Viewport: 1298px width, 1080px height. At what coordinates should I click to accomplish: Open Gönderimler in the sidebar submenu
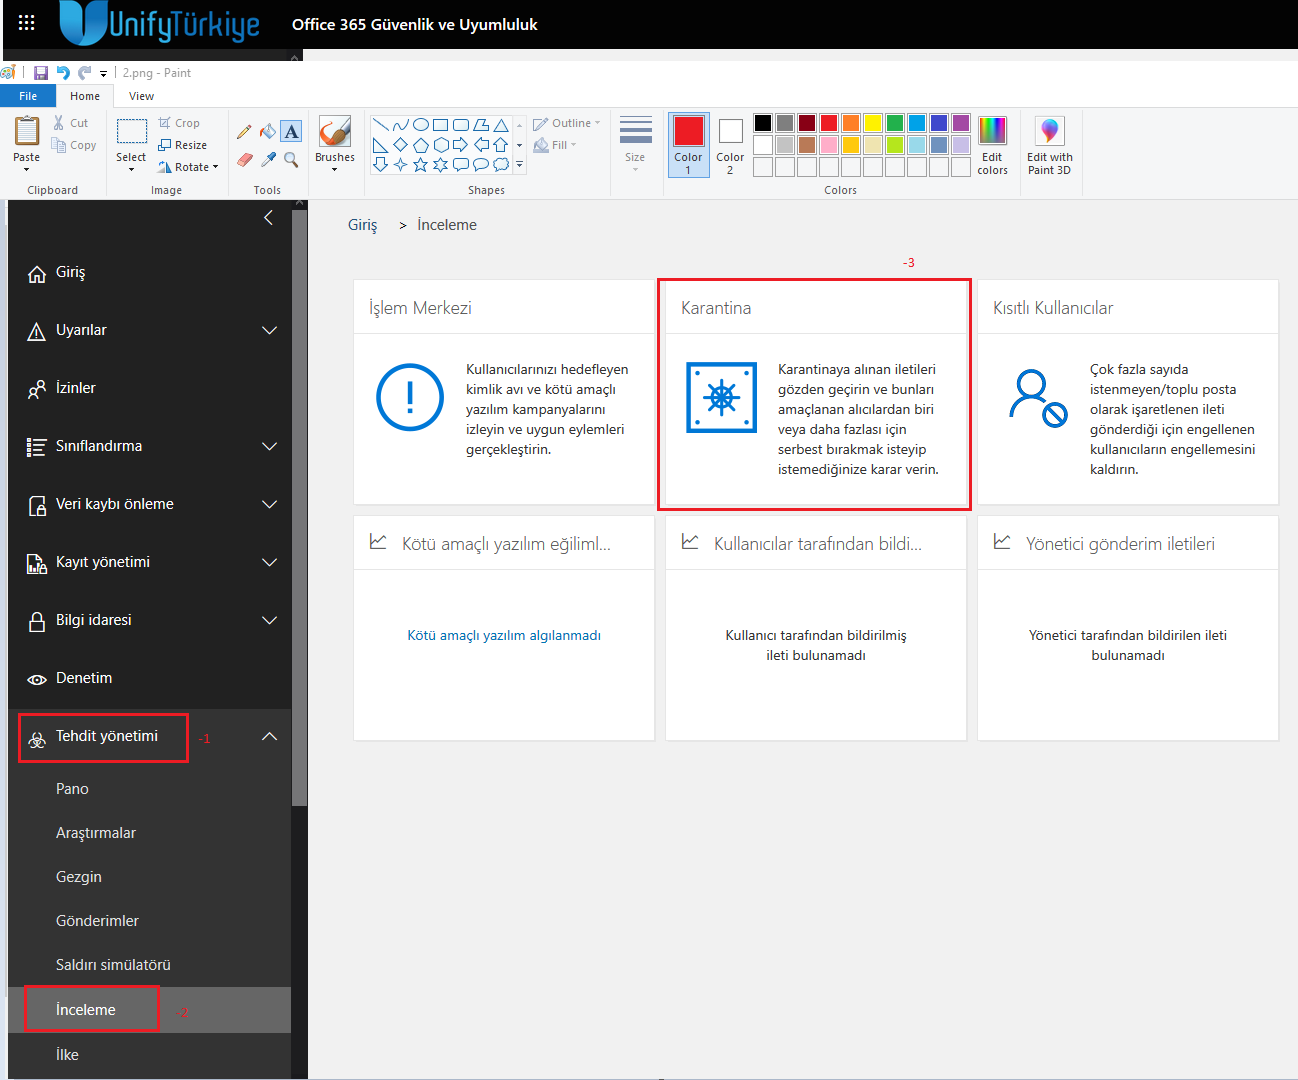pos(97,921)
